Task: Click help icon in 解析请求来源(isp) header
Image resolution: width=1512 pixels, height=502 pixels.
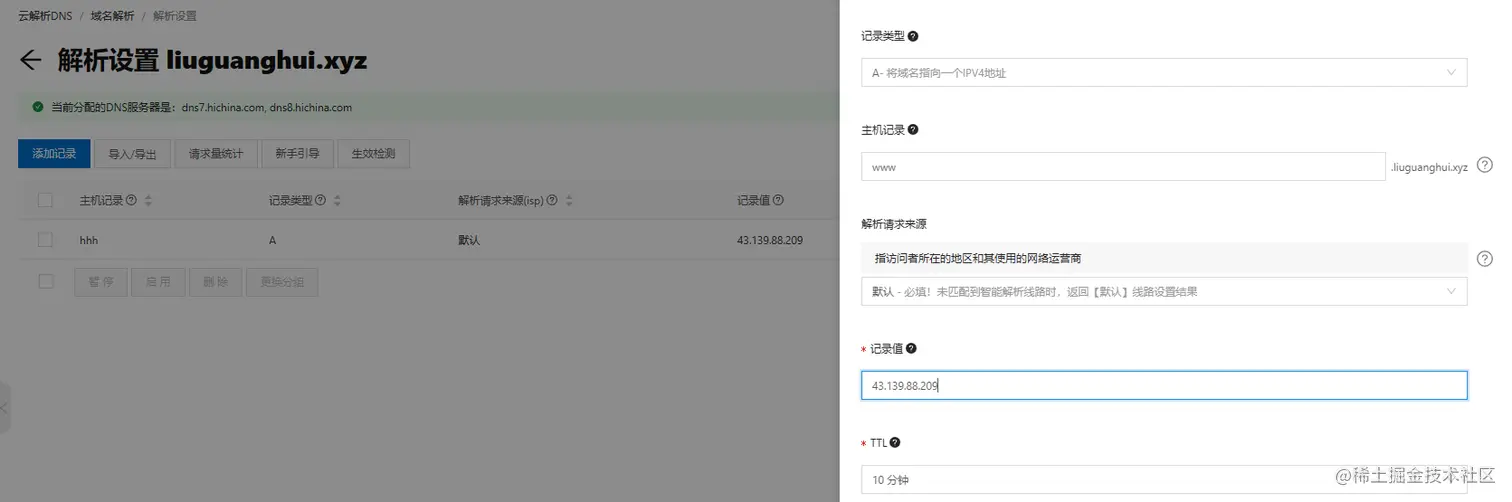Action: (x=552, y=200)
